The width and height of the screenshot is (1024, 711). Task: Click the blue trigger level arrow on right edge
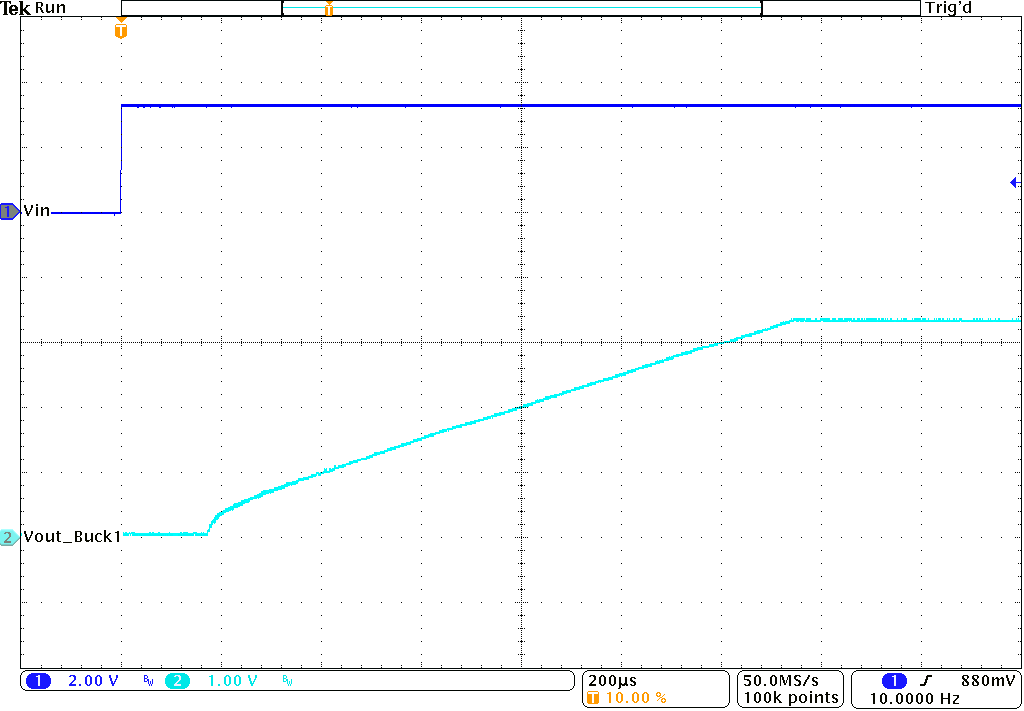tap(1014, 182)
